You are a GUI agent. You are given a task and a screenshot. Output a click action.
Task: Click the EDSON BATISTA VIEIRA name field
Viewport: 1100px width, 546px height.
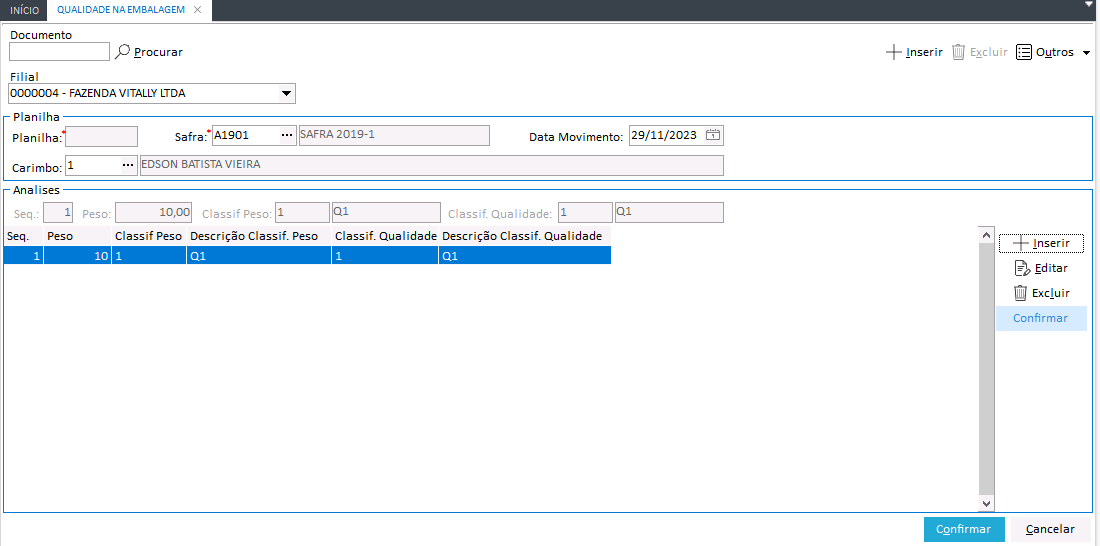pos(431,166)
